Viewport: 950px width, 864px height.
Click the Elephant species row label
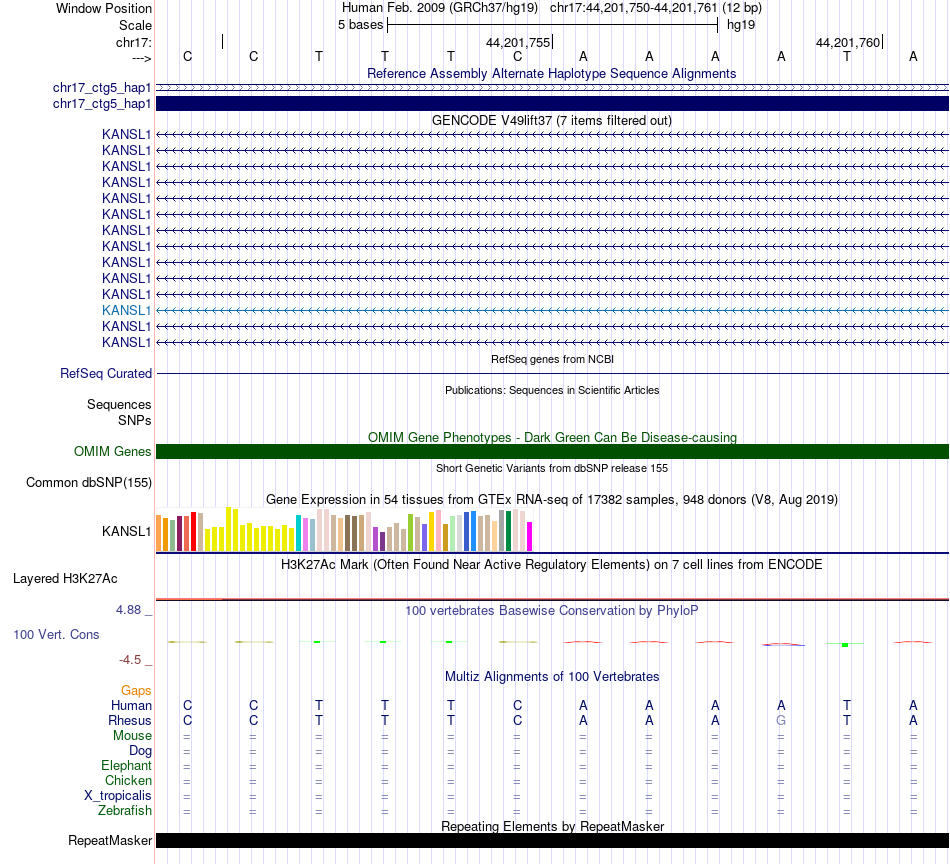coord(126,765)
